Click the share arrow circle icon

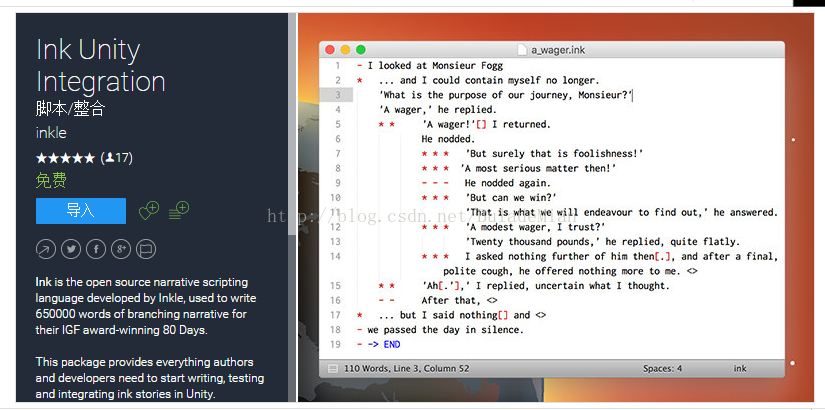(46, 249)
